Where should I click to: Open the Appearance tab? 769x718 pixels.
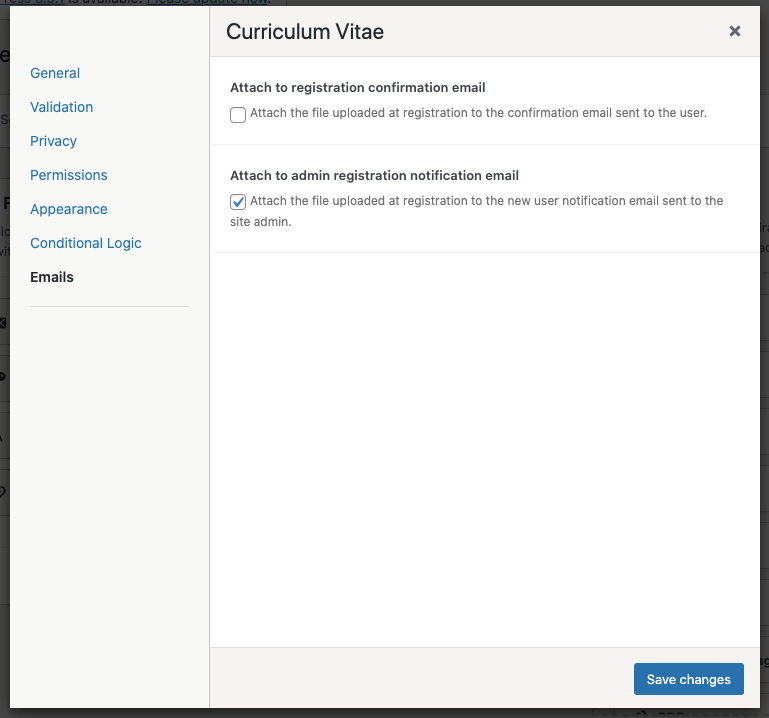click(x=69, y=209)
